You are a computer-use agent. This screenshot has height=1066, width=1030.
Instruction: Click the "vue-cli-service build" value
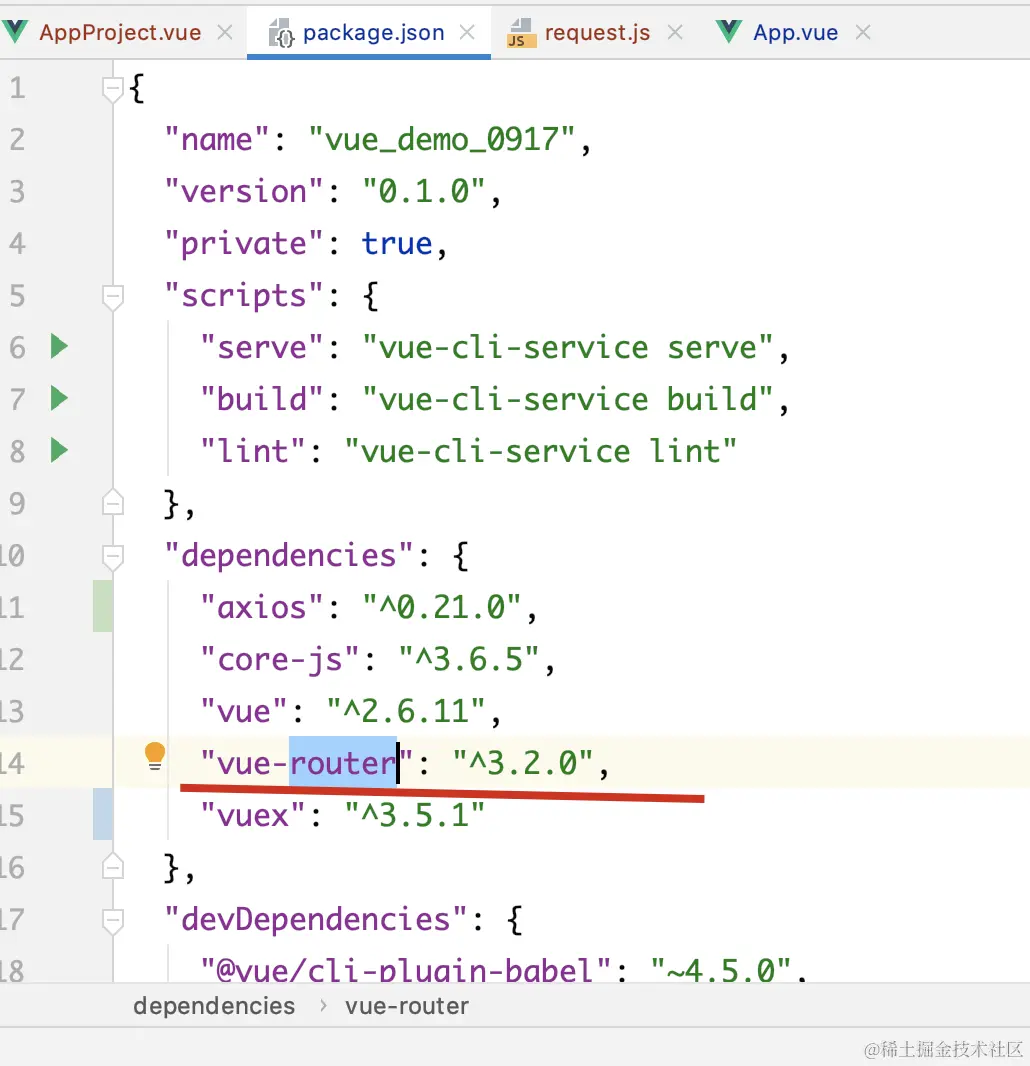tap(568, 399)
